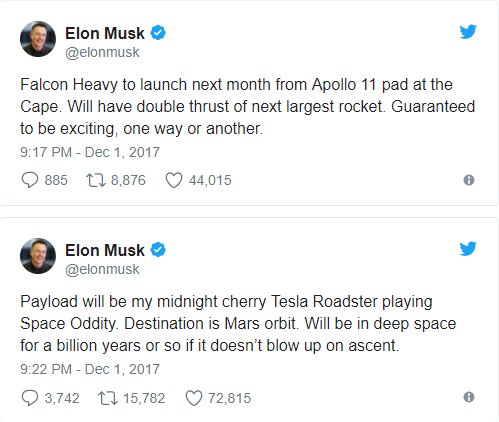The image size is (499, 422).
Task: Open the 9:17 PM - Dec 1, 2017 timestamp
Action: tap(90, 152)
